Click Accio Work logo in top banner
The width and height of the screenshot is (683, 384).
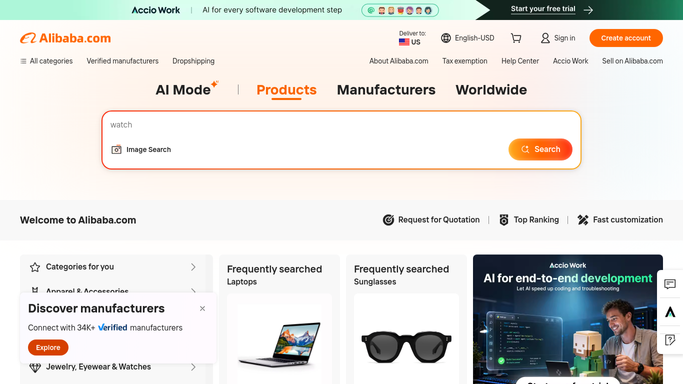pos(156,10)
